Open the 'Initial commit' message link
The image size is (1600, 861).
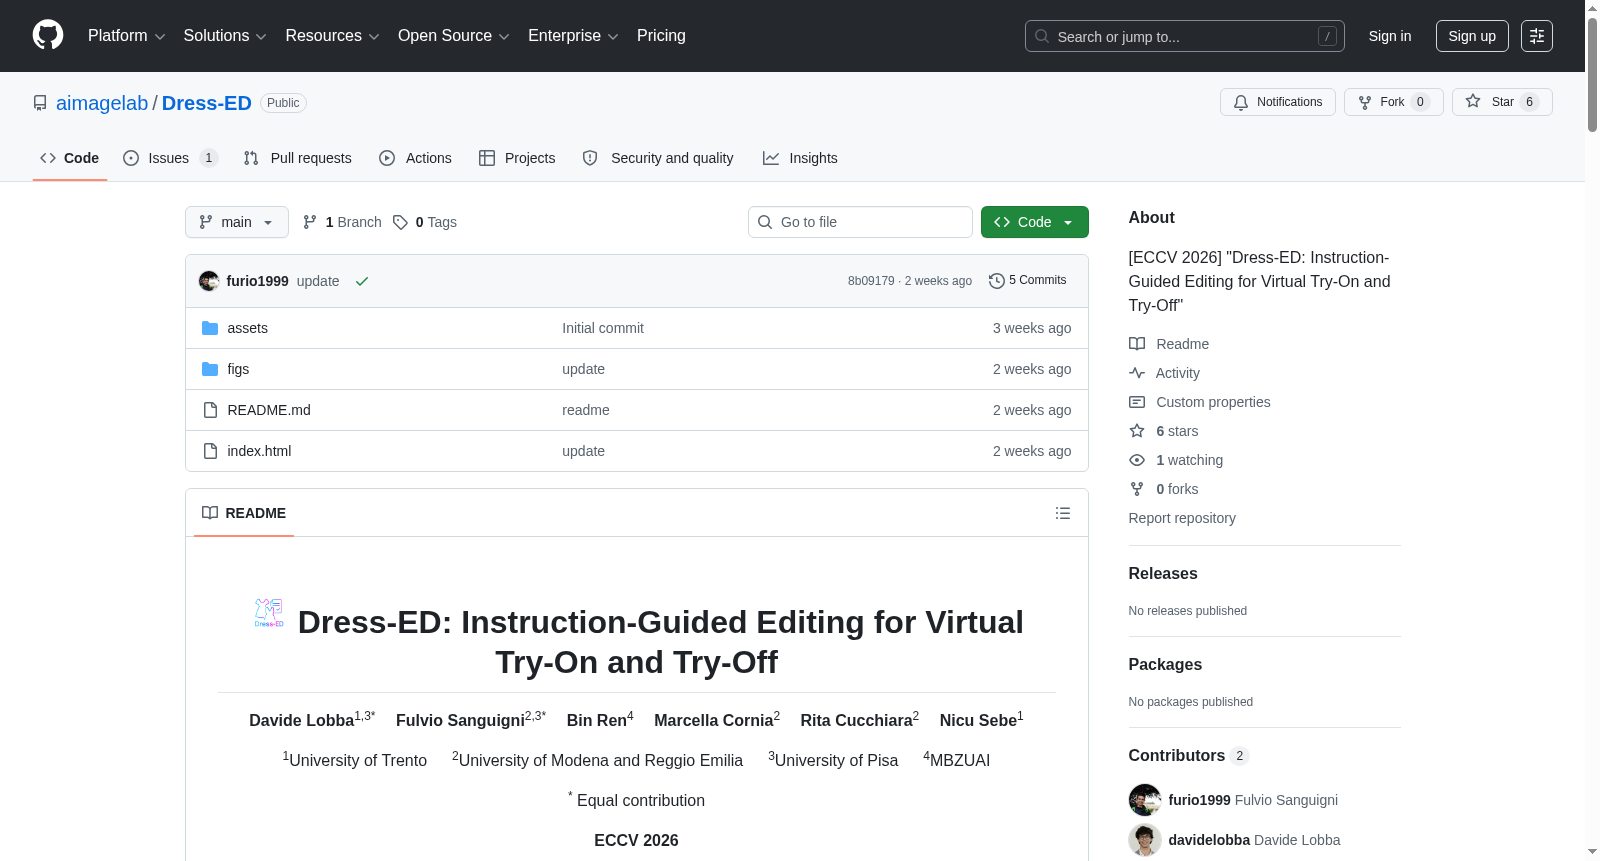(603, 328)
